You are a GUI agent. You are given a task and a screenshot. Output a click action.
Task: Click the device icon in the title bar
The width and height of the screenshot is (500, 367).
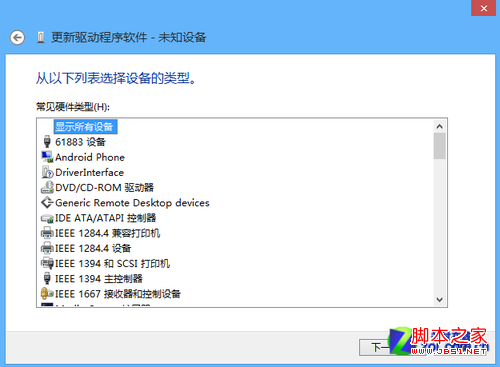click(41, 37)
